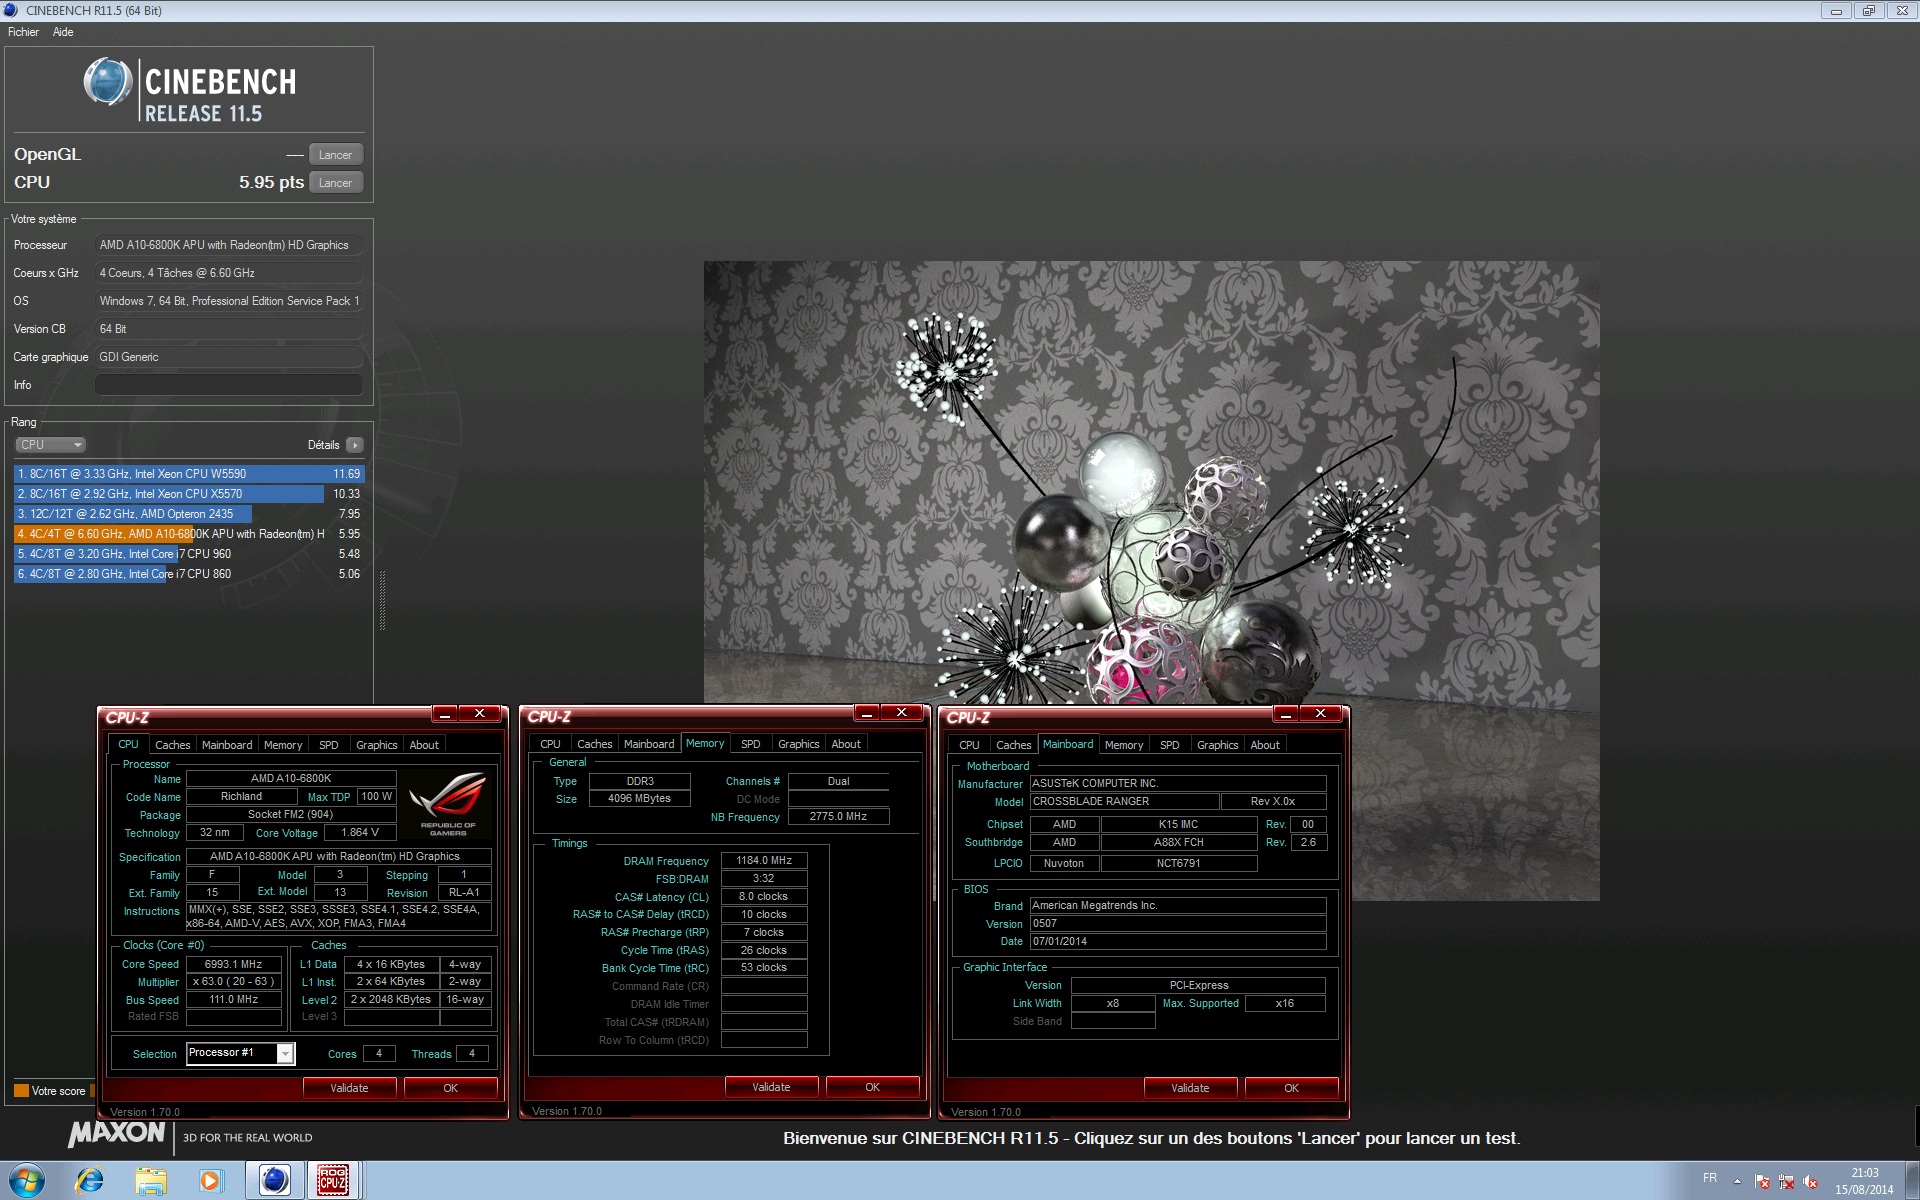Select ranking row AMD Opteron 2435
The image size is (1920, 1200).
point(189,514)
